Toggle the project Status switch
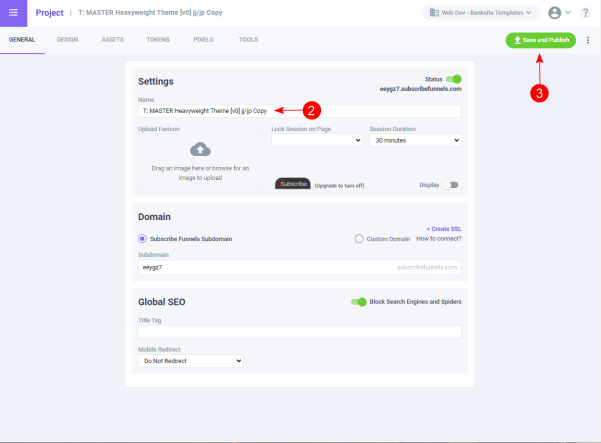Image resolution: width=601 pixels, height=443 pixels. click(x=454, y=78)
